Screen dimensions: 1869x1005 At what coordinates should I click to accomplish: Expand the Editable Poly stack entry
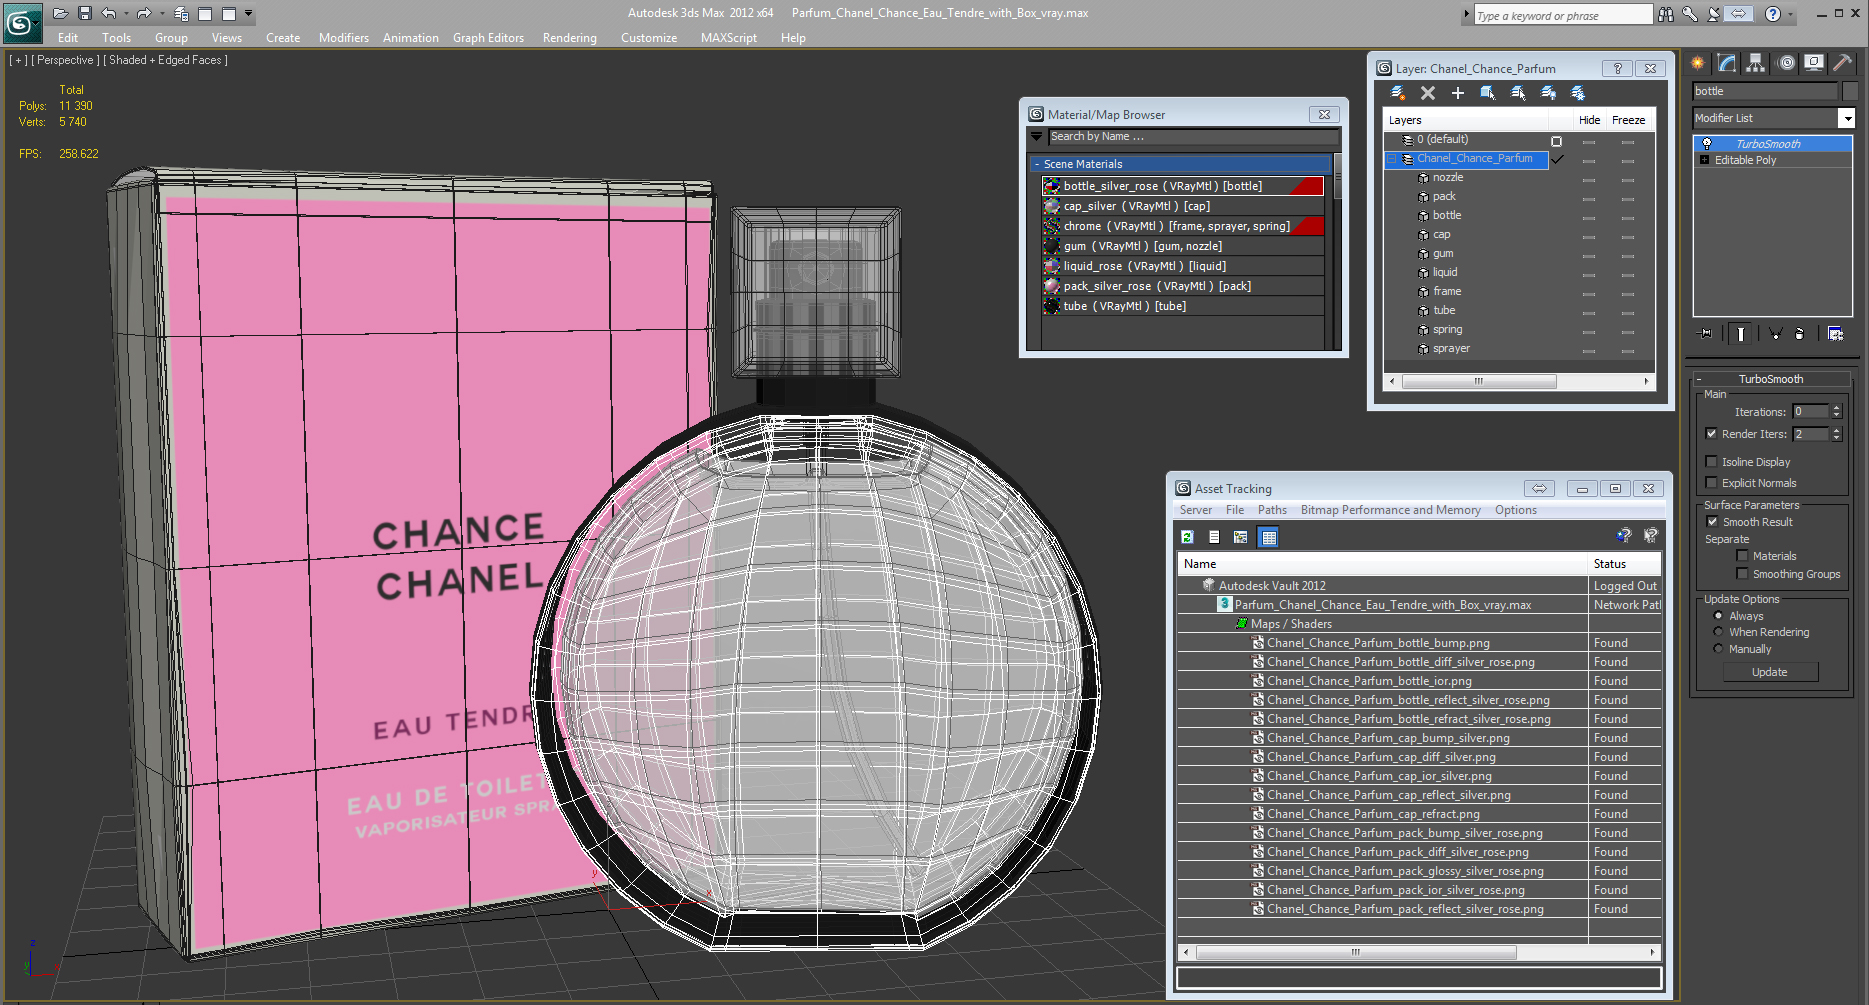(1704, 160)
